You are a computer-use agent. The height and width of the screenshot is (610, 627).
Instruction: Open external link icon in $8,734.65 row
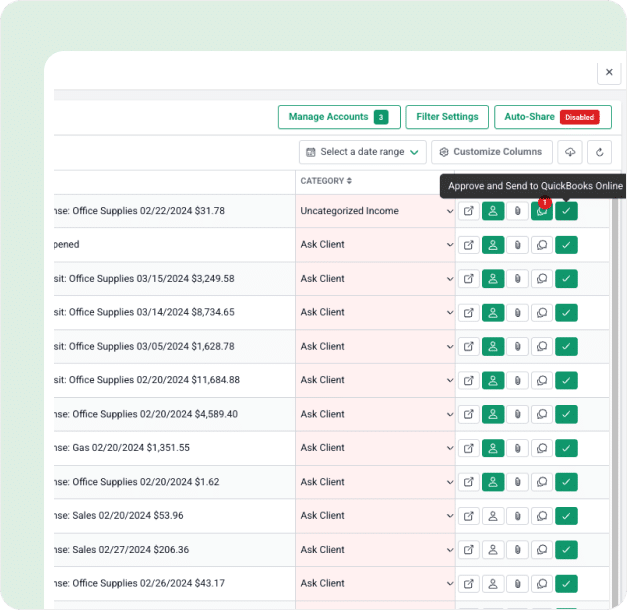pos(469,312)
